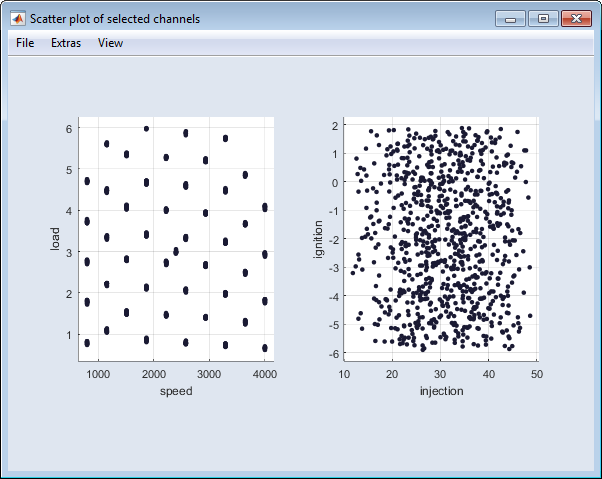Select the 'injection' x-axis label
This screenshot has width=602, height=479.
pyautogui.click(x=441, y=391)
